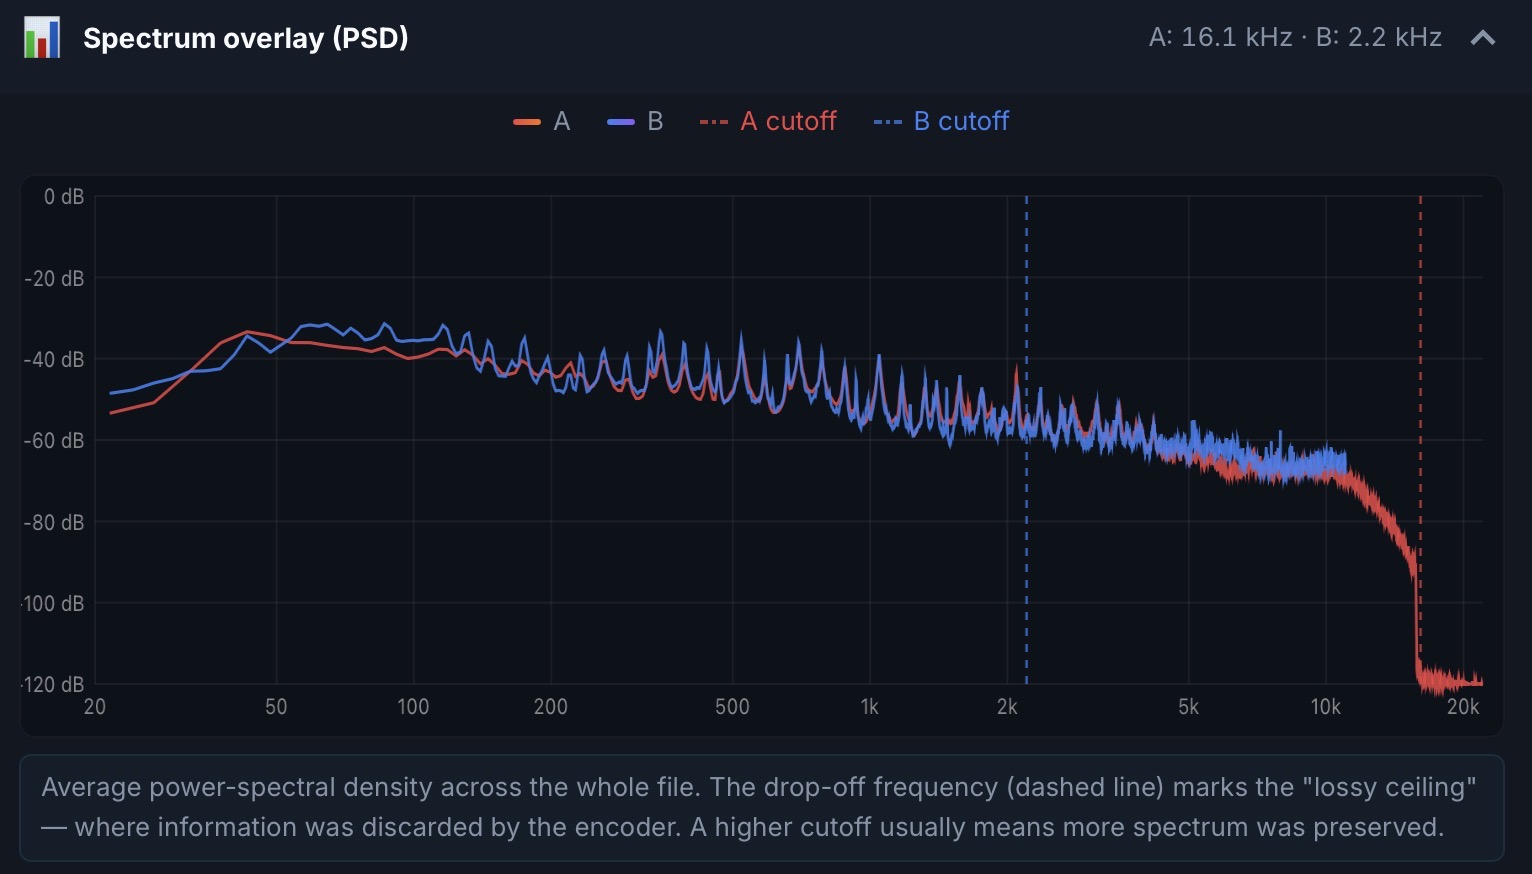Image resolution: width=1532 pixels, height=874 pixels.
Task: Click the blue dashed B cutoff line
Action: click(1026, 440)
